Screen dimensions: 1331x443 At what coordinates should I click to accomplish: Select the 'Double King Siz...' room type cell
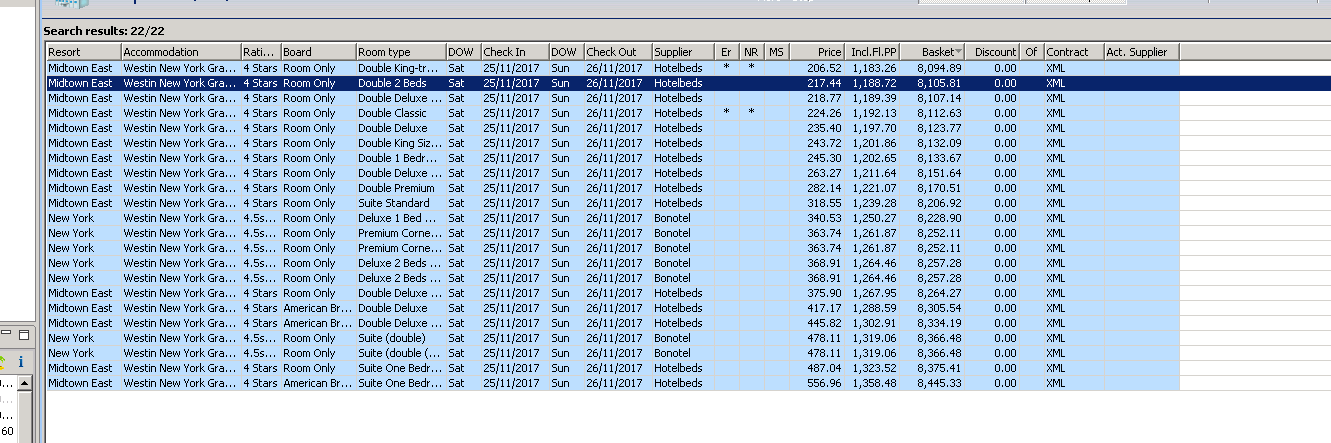[401, 143]
